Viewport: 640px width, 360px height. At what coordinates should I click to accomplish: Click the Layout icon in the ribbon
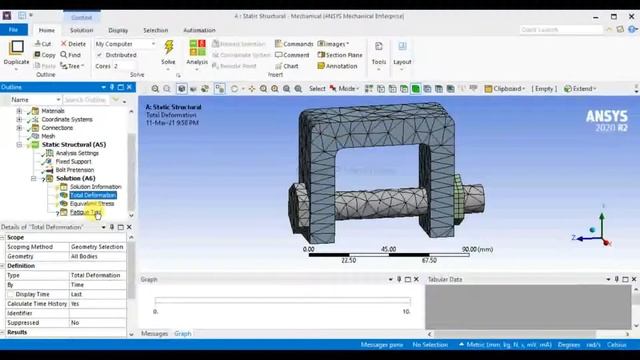click(x=402, y=47)
